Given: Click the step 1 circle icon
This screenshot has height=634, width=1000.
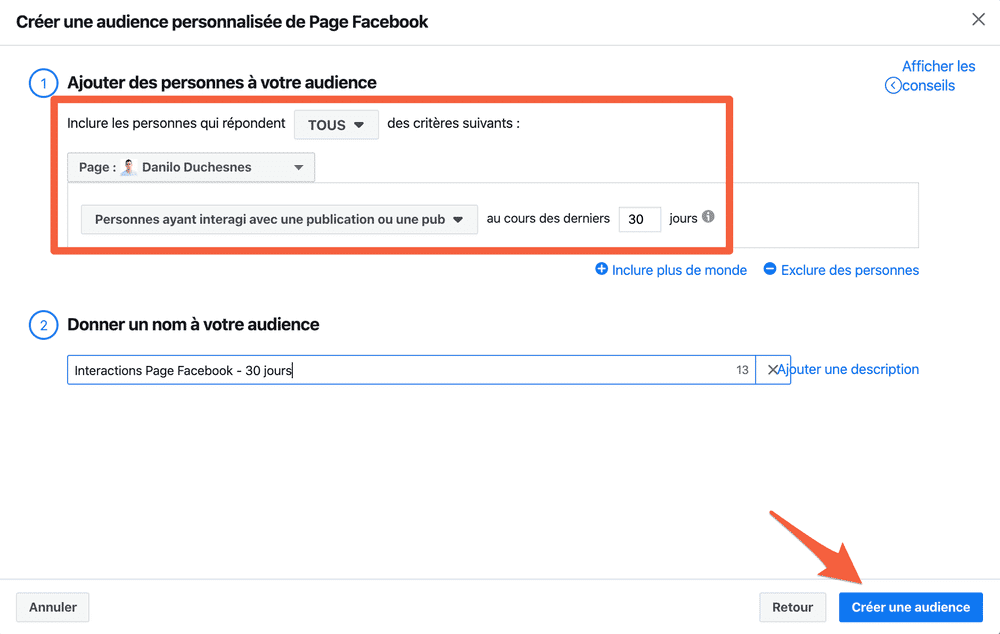Looking at the screenshot, I should (x=43, y=83).
